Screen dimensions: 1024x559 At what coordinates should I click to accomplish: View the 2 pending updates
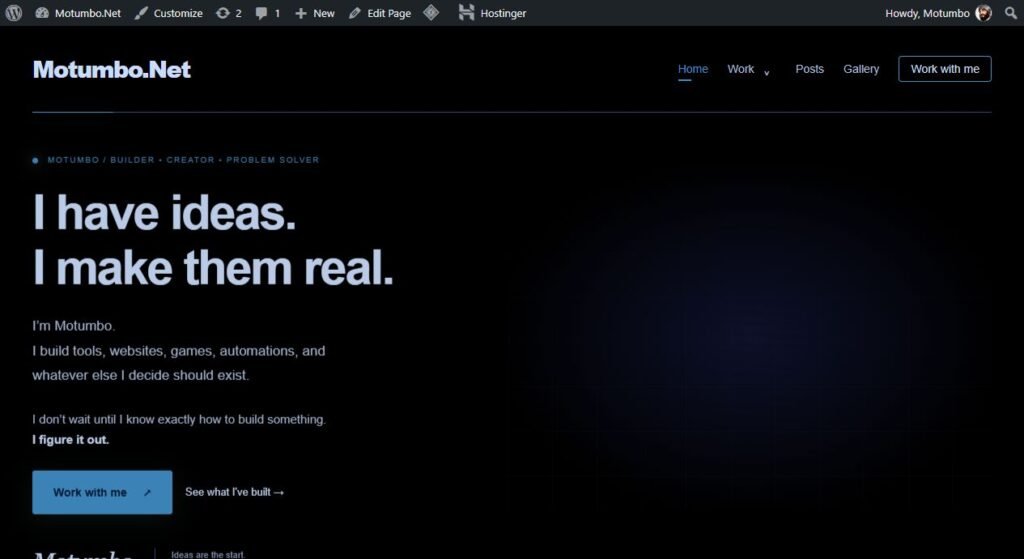coord(229,13)
